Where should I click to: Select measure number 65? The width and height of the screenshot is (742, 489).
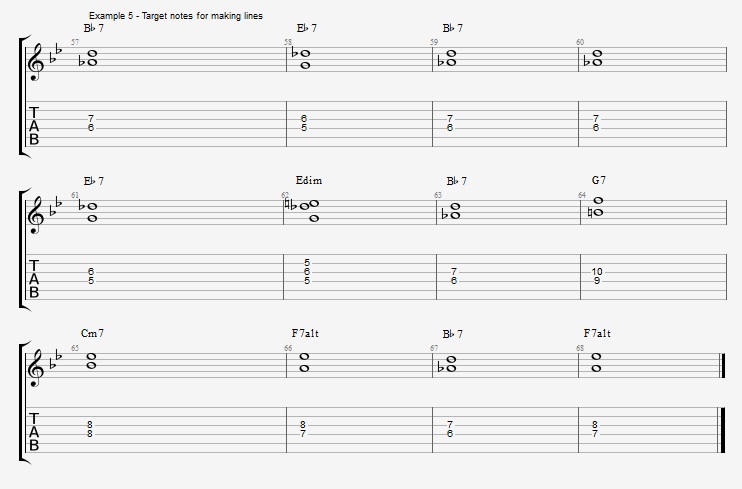75,348
